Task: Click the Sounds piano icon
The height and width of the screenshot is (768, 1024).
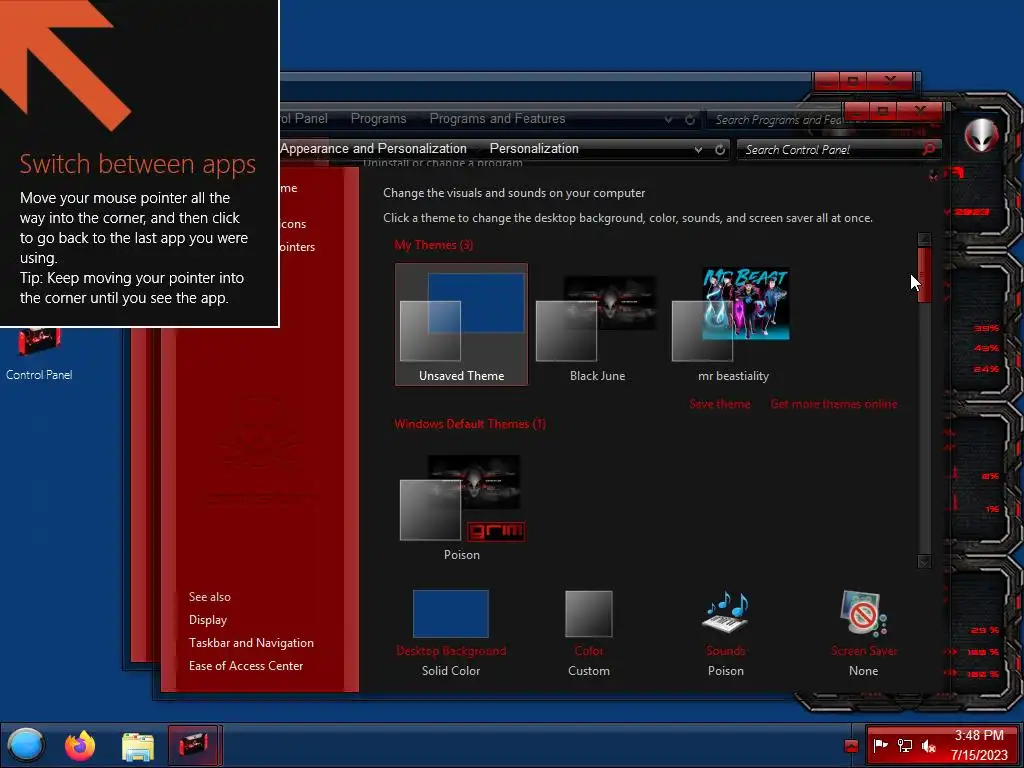Action: (726, 612)
